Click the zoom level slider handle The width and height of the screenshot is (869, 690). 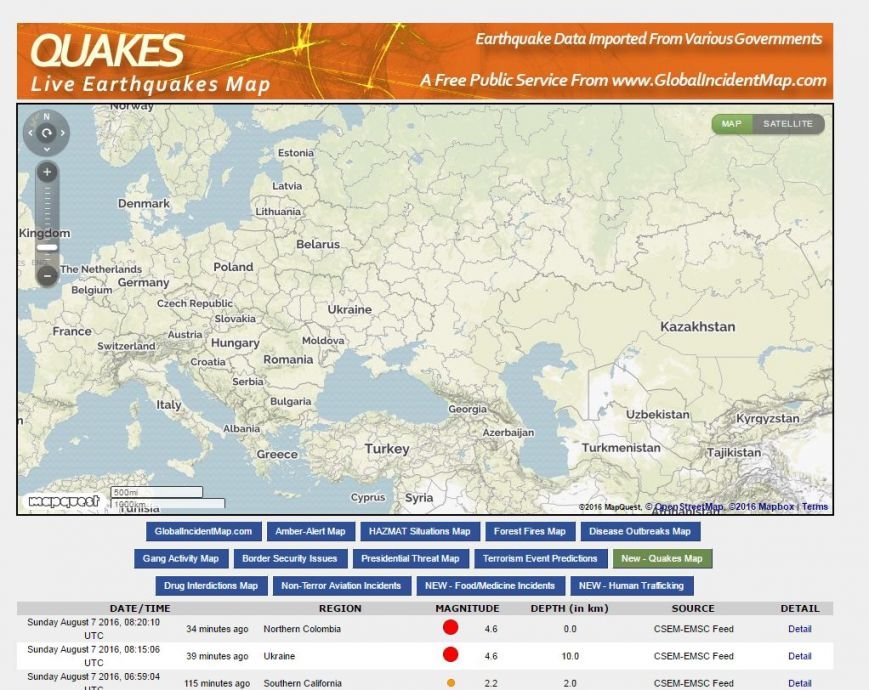click(x=47, y=247)
